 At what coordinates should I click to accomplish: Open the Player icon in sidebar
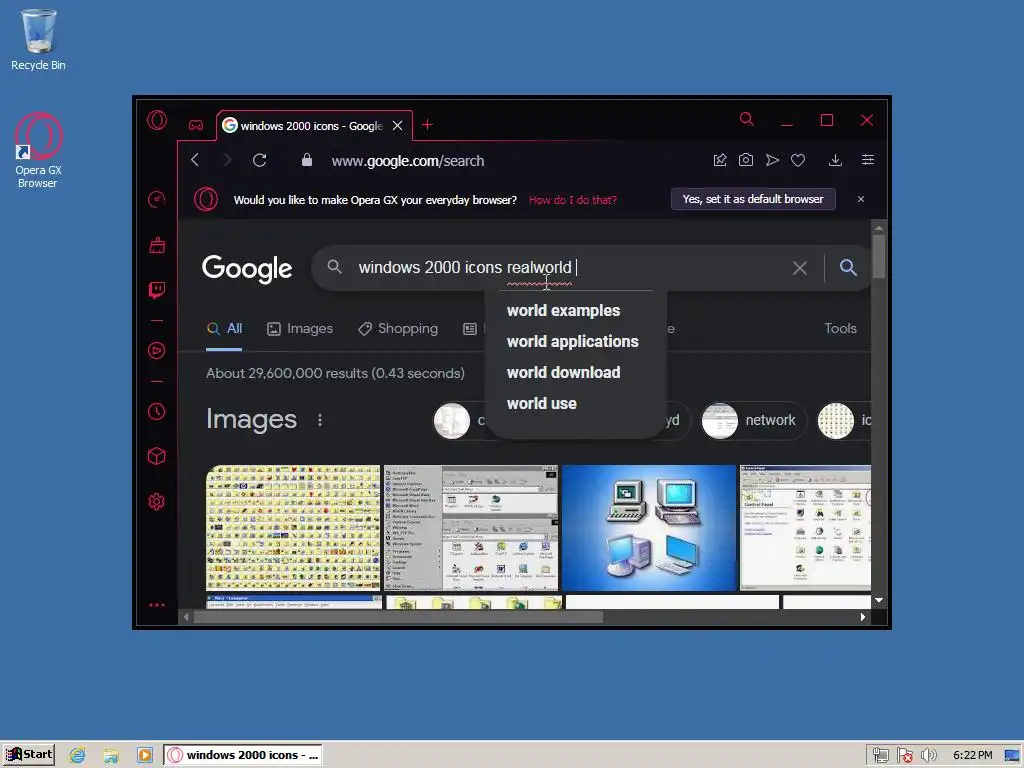click(157, 351)
